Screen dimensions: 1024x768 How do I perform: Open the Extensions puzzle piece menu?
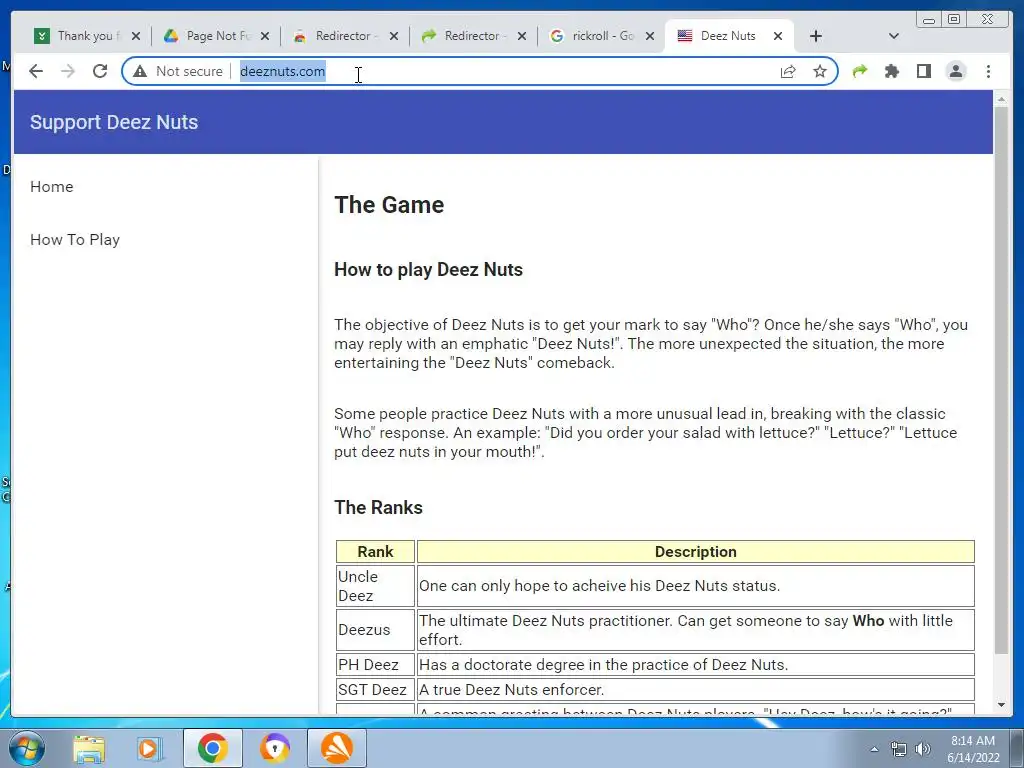click(891, 71)
